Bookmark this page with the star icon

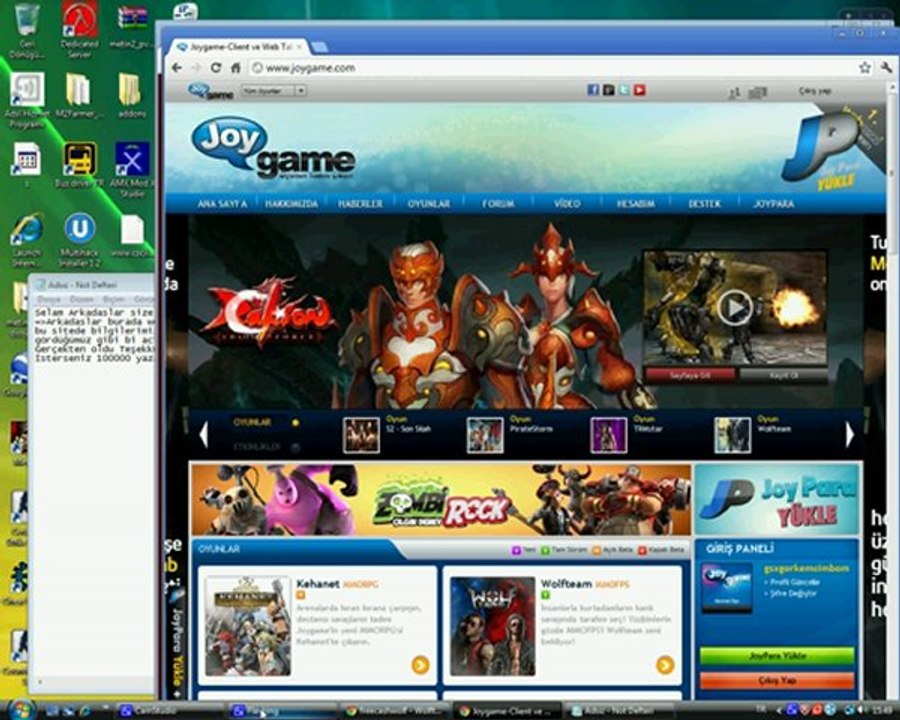point(864,68)
